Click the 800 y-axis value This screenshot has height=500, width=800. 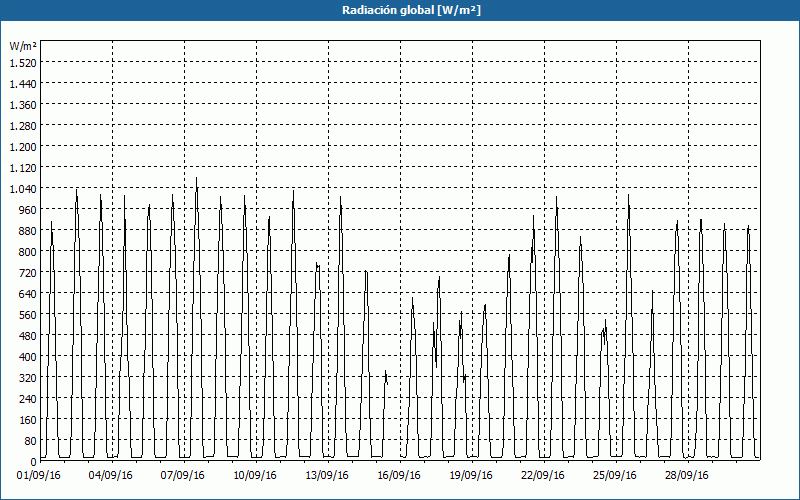(28, 252)
